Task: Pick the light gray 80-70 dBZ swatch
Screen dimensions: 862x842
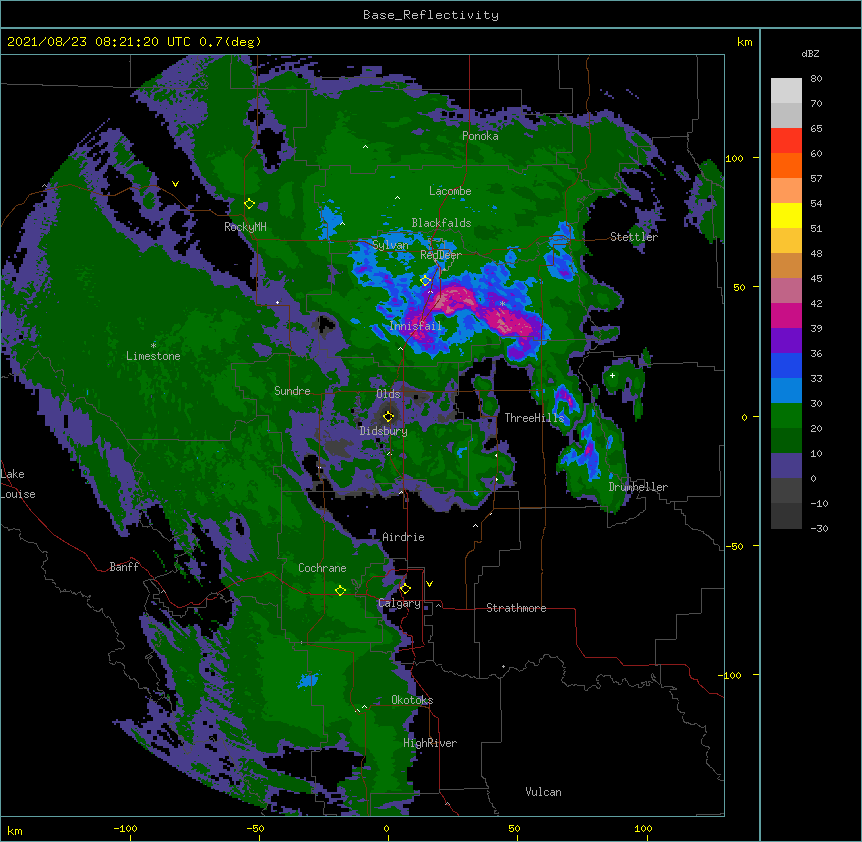Action: pyautogui.click(x=786, y=91)
